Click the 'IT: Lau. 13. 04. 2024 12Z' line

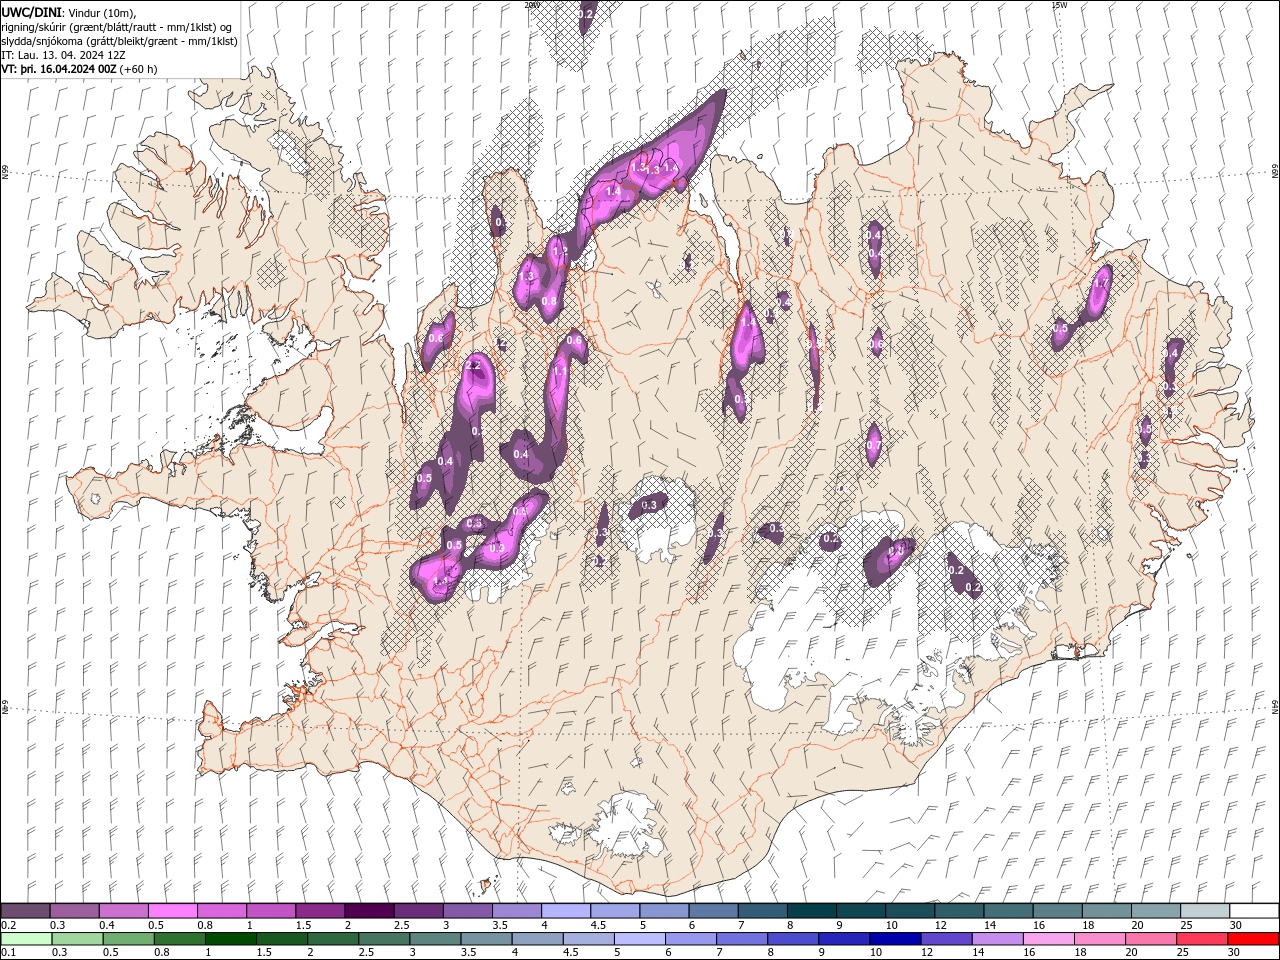[63, 55]
